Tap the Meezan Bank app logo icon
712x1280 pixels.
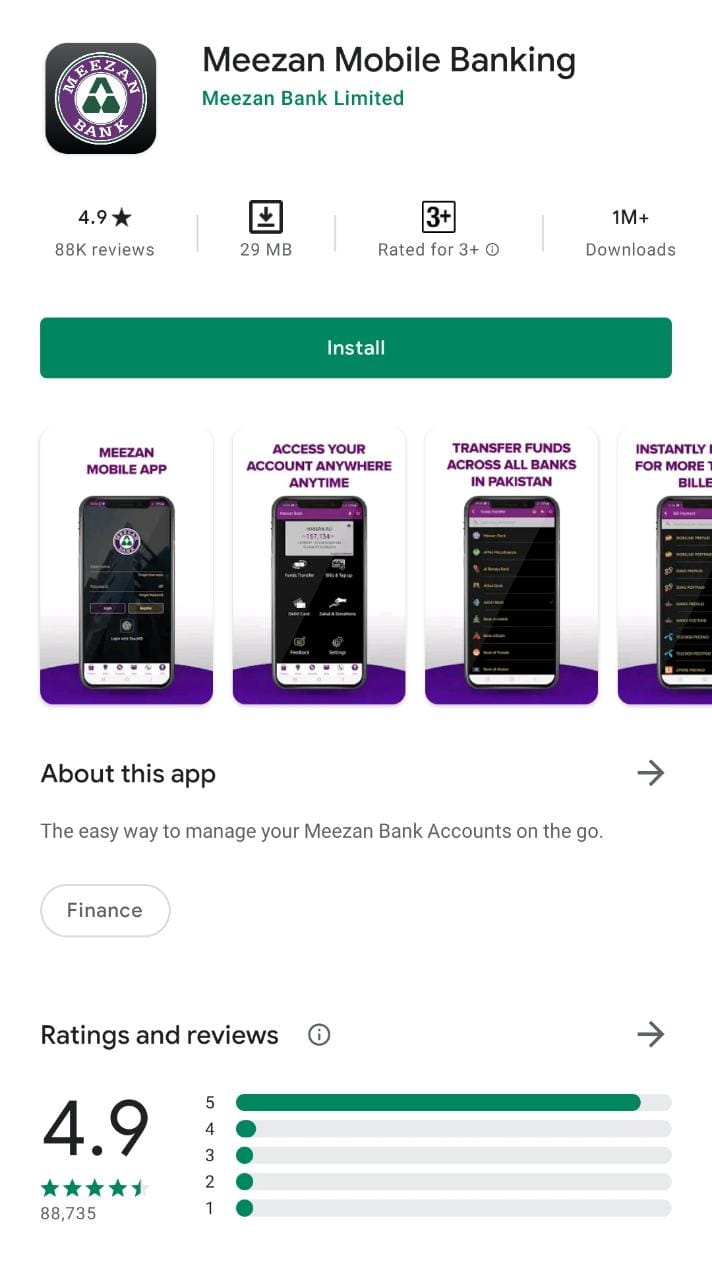101,98
